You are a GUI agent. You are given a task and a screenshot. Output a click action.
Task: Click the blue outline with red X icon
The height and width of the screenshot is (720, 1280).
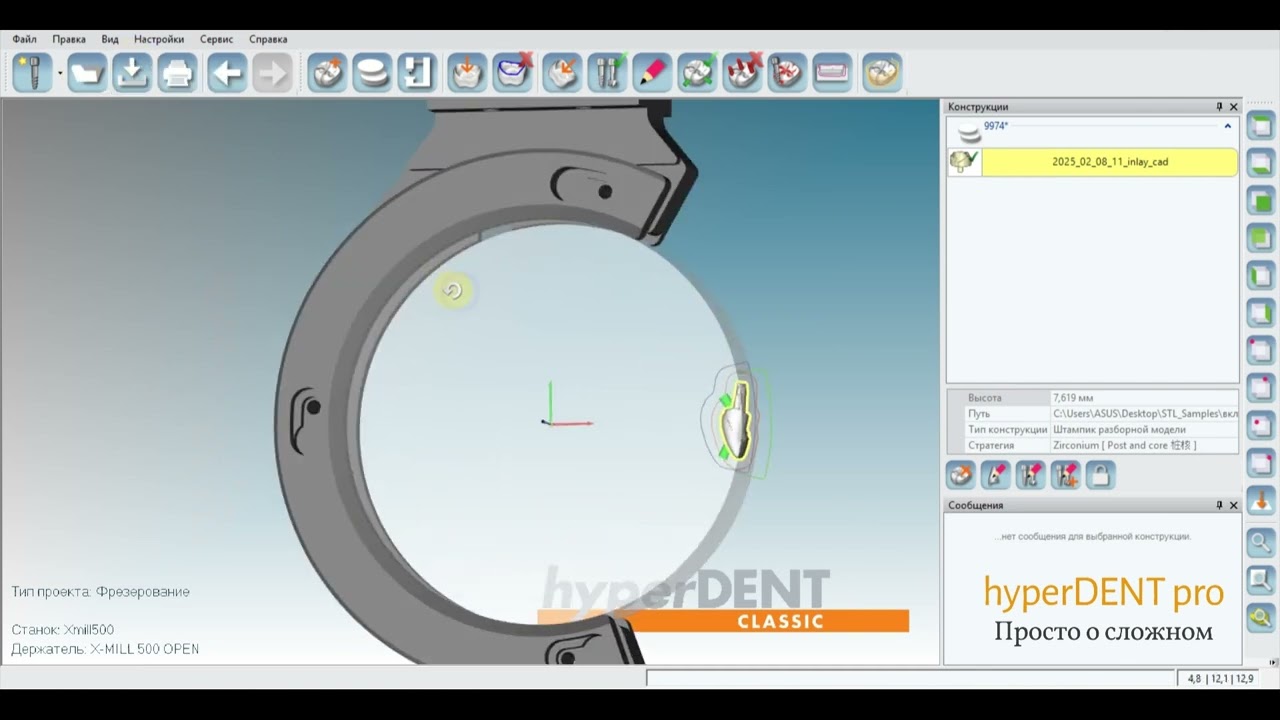click(513, 73)
